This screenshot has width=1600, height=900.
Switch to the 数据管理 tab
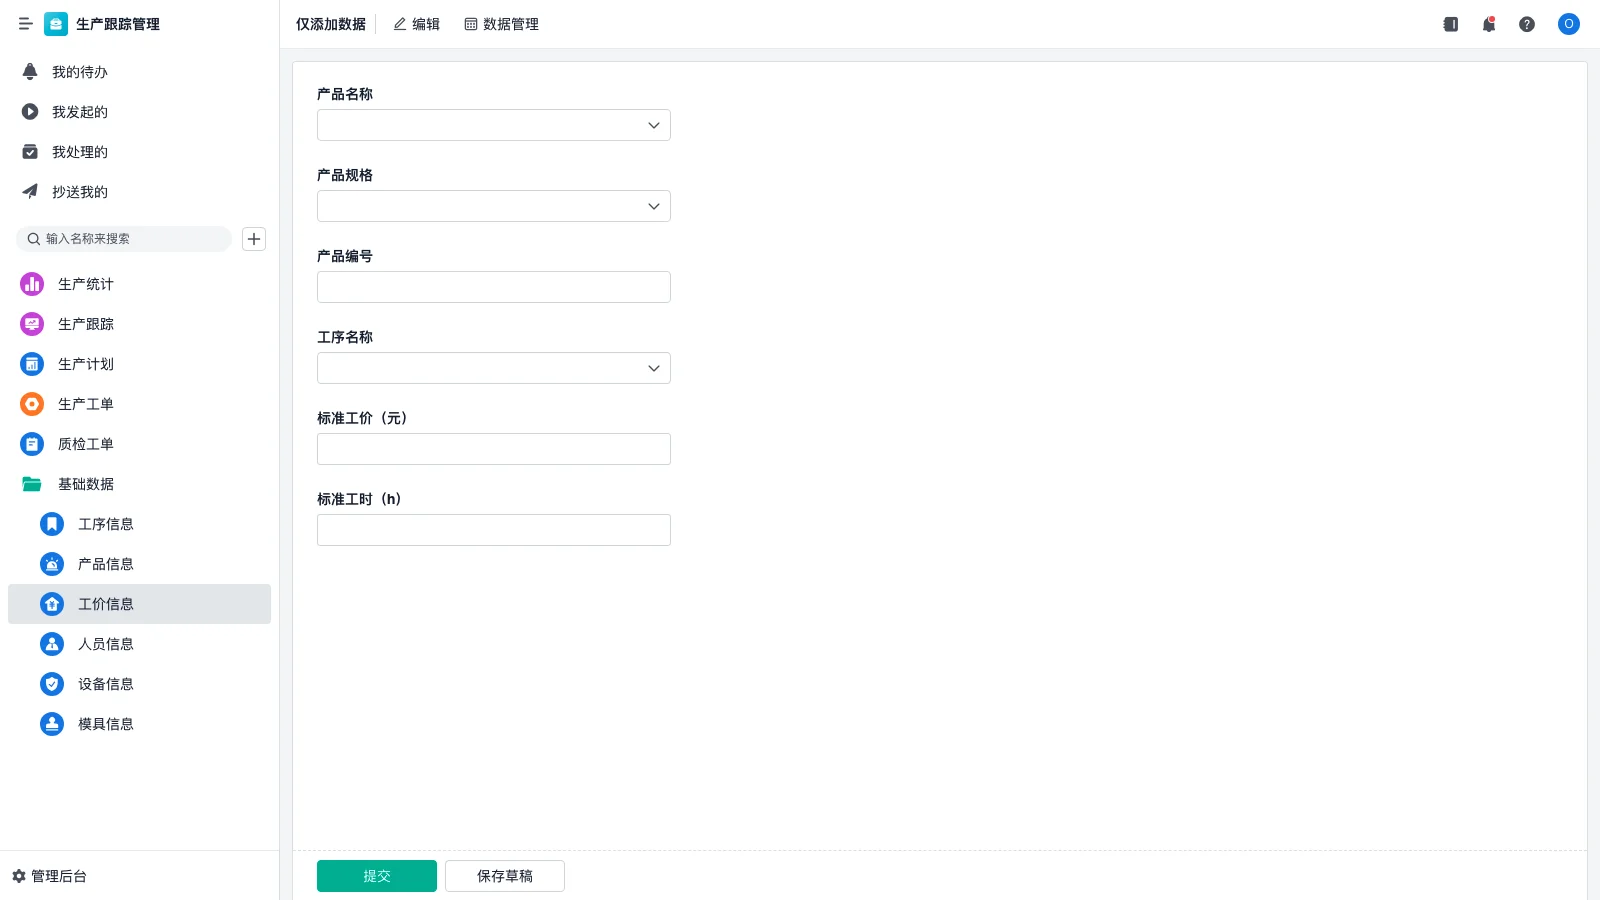click(x=501, y=24)
